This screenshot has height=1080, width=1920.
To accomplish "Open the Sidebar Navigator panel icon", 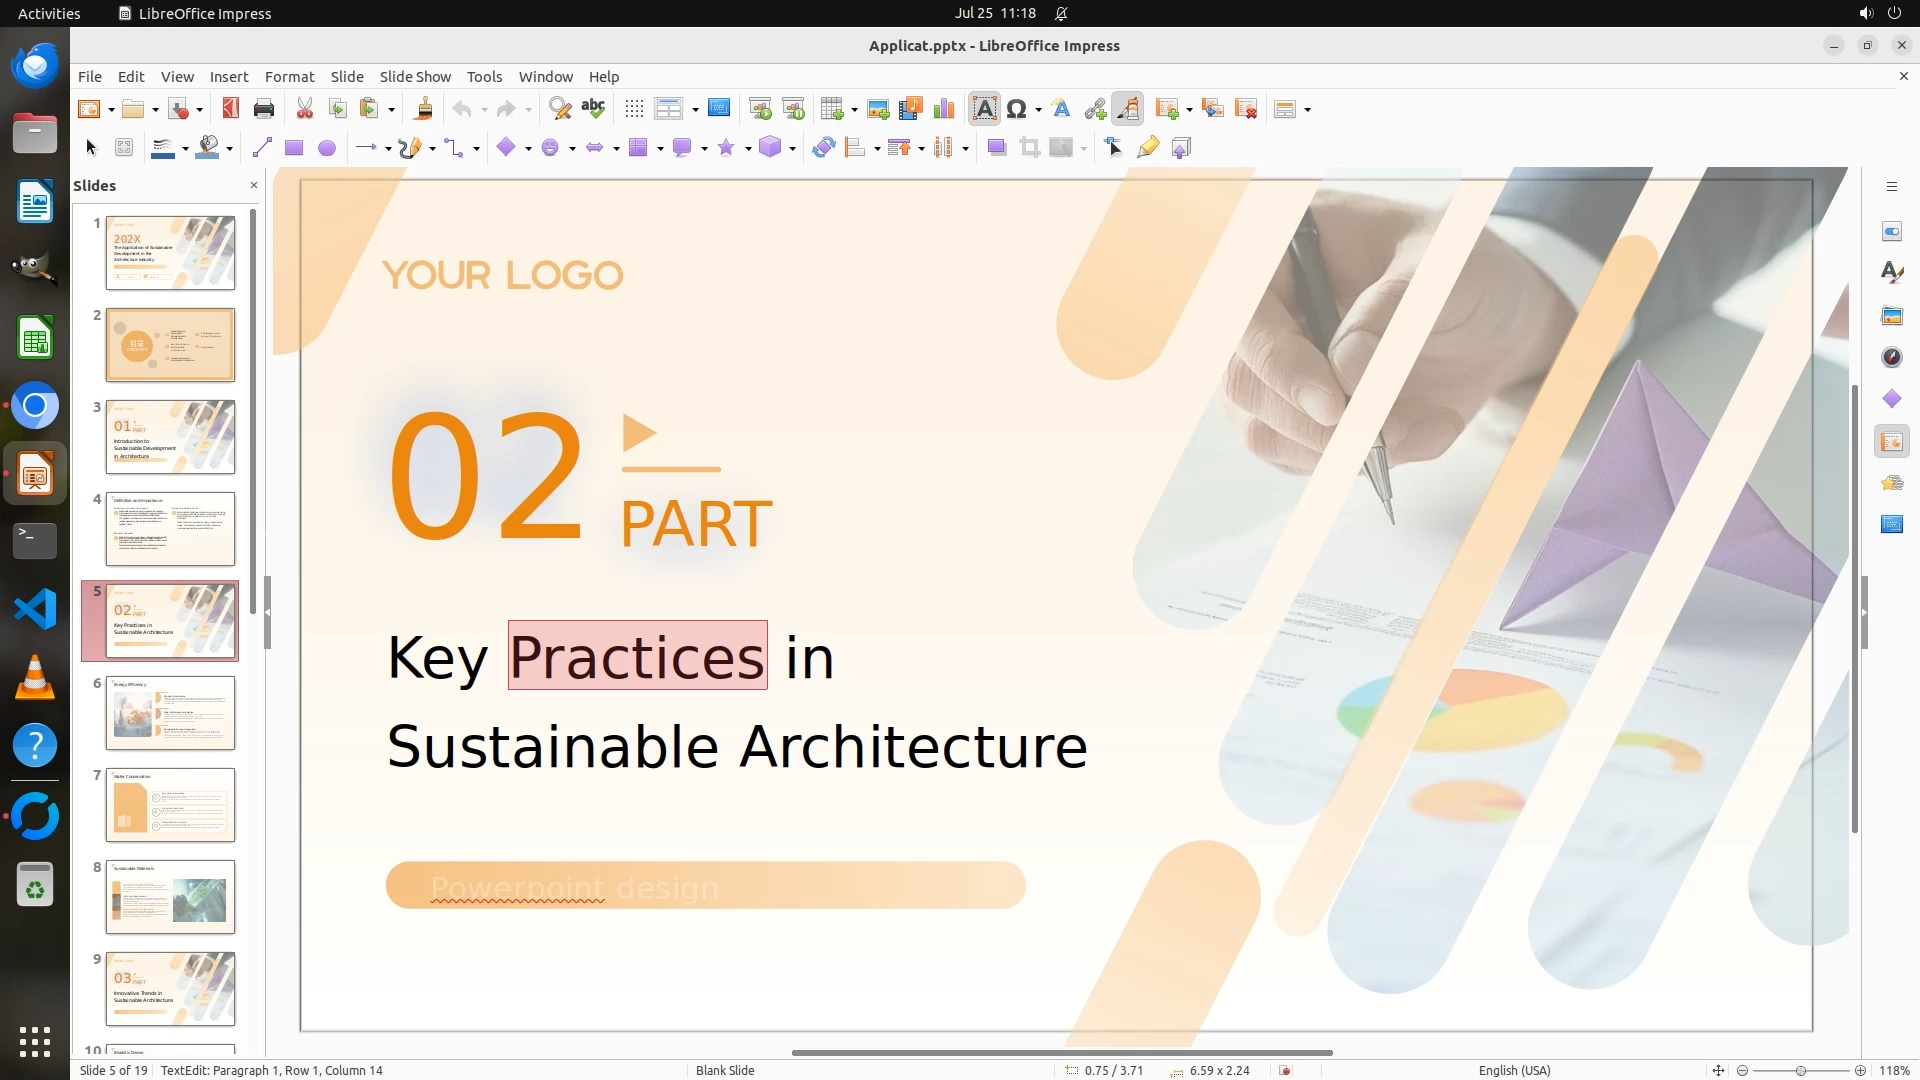I will 1891,357.
